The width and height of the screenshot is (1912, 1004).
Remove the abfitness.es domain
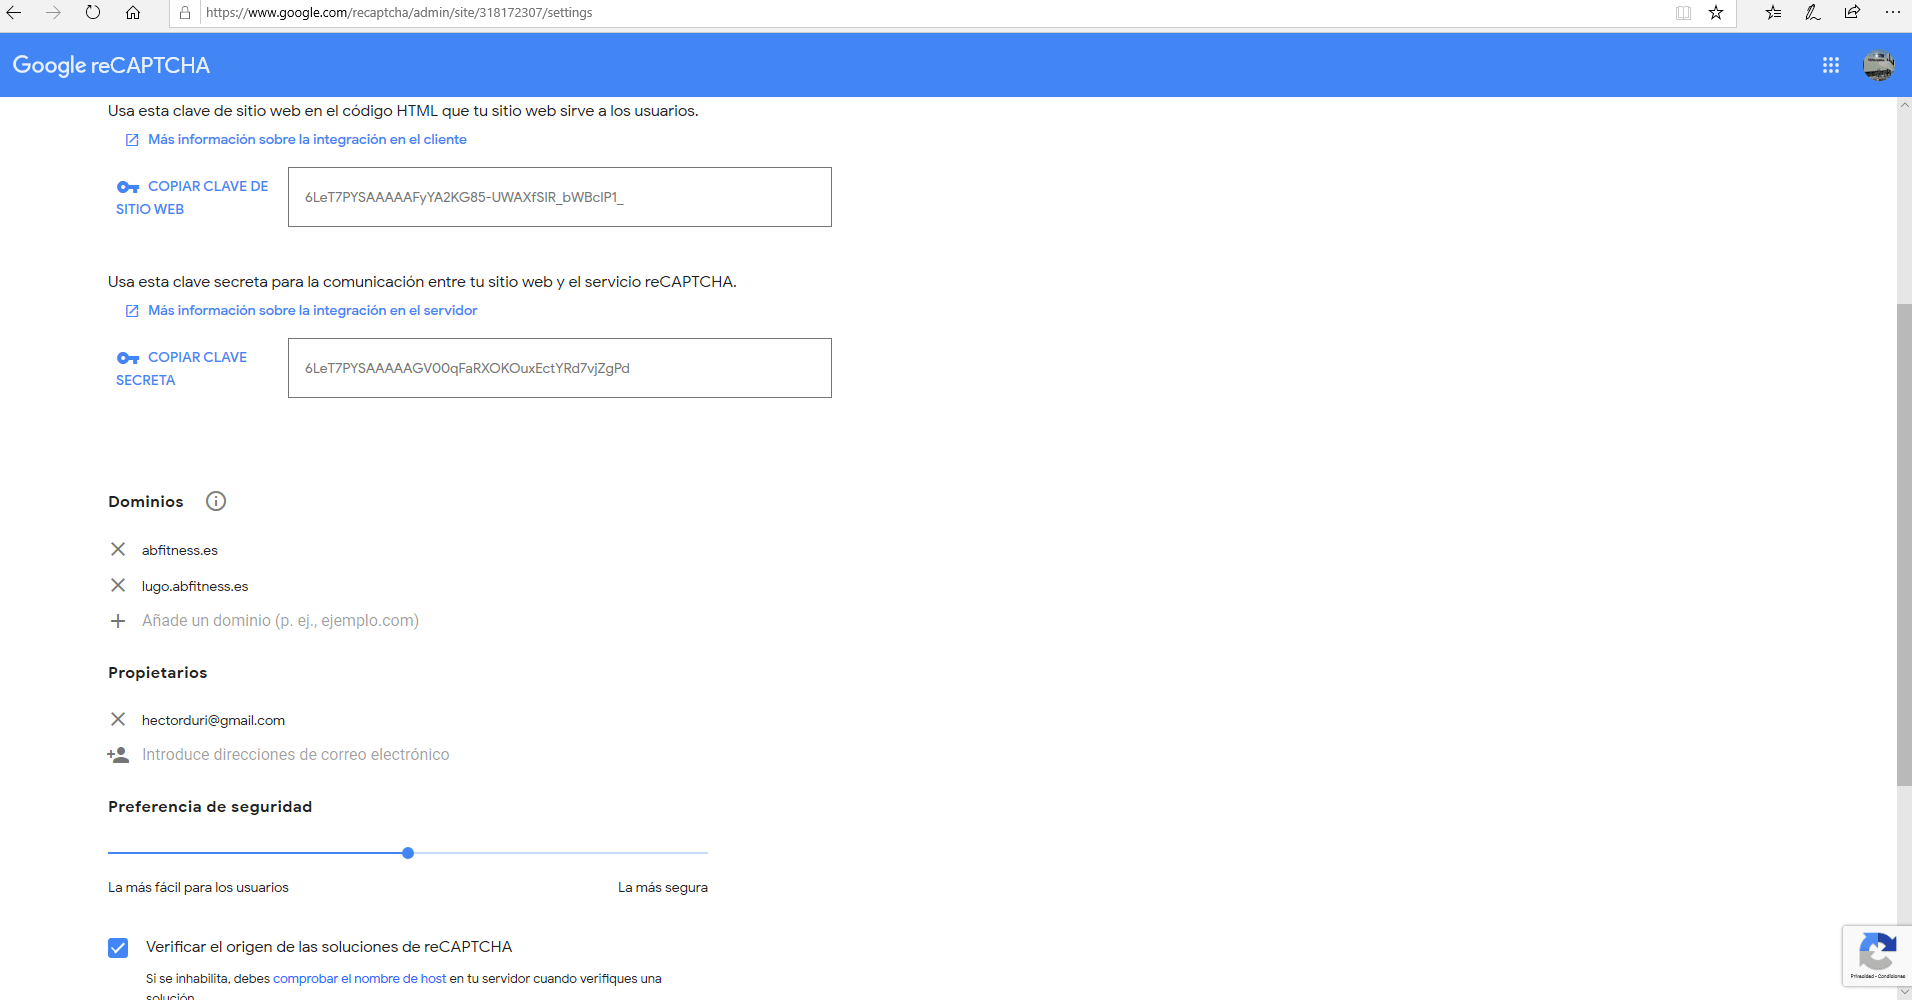[118, 549]
